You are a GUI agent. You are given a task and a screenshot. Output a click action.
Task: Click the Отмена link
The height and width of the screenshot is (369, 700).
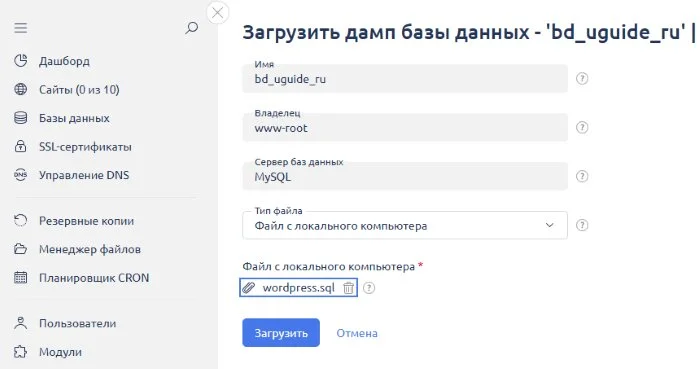[357, 333]
